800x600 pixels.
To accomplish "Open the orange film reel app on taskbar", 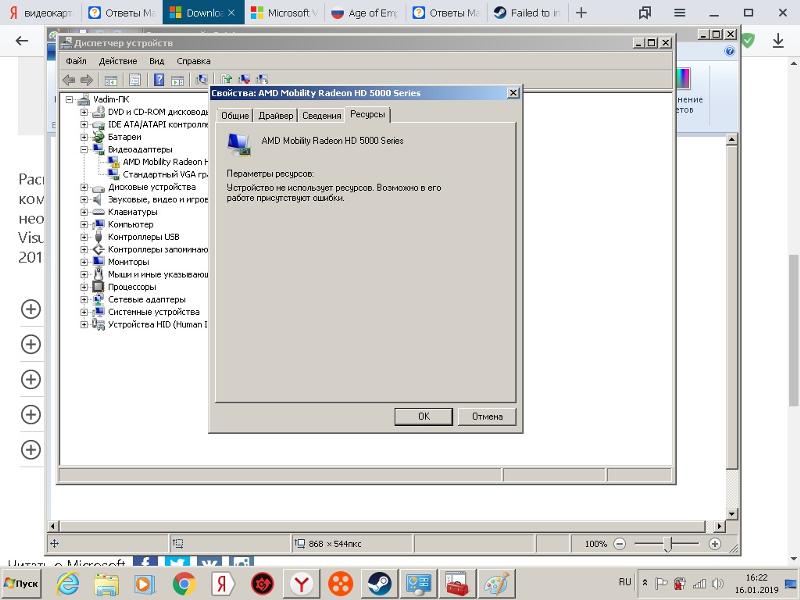I will pos(340,583).
